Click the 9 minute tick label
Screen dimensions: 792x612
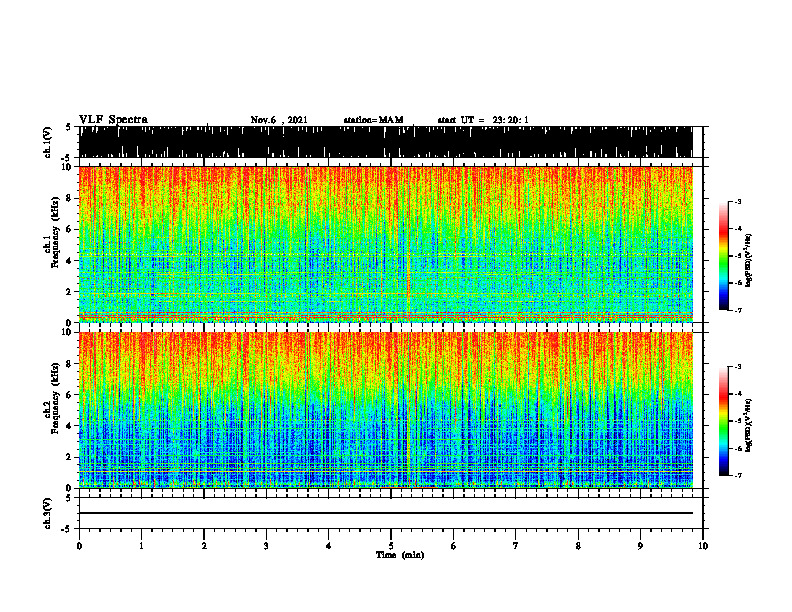[640, 546]
